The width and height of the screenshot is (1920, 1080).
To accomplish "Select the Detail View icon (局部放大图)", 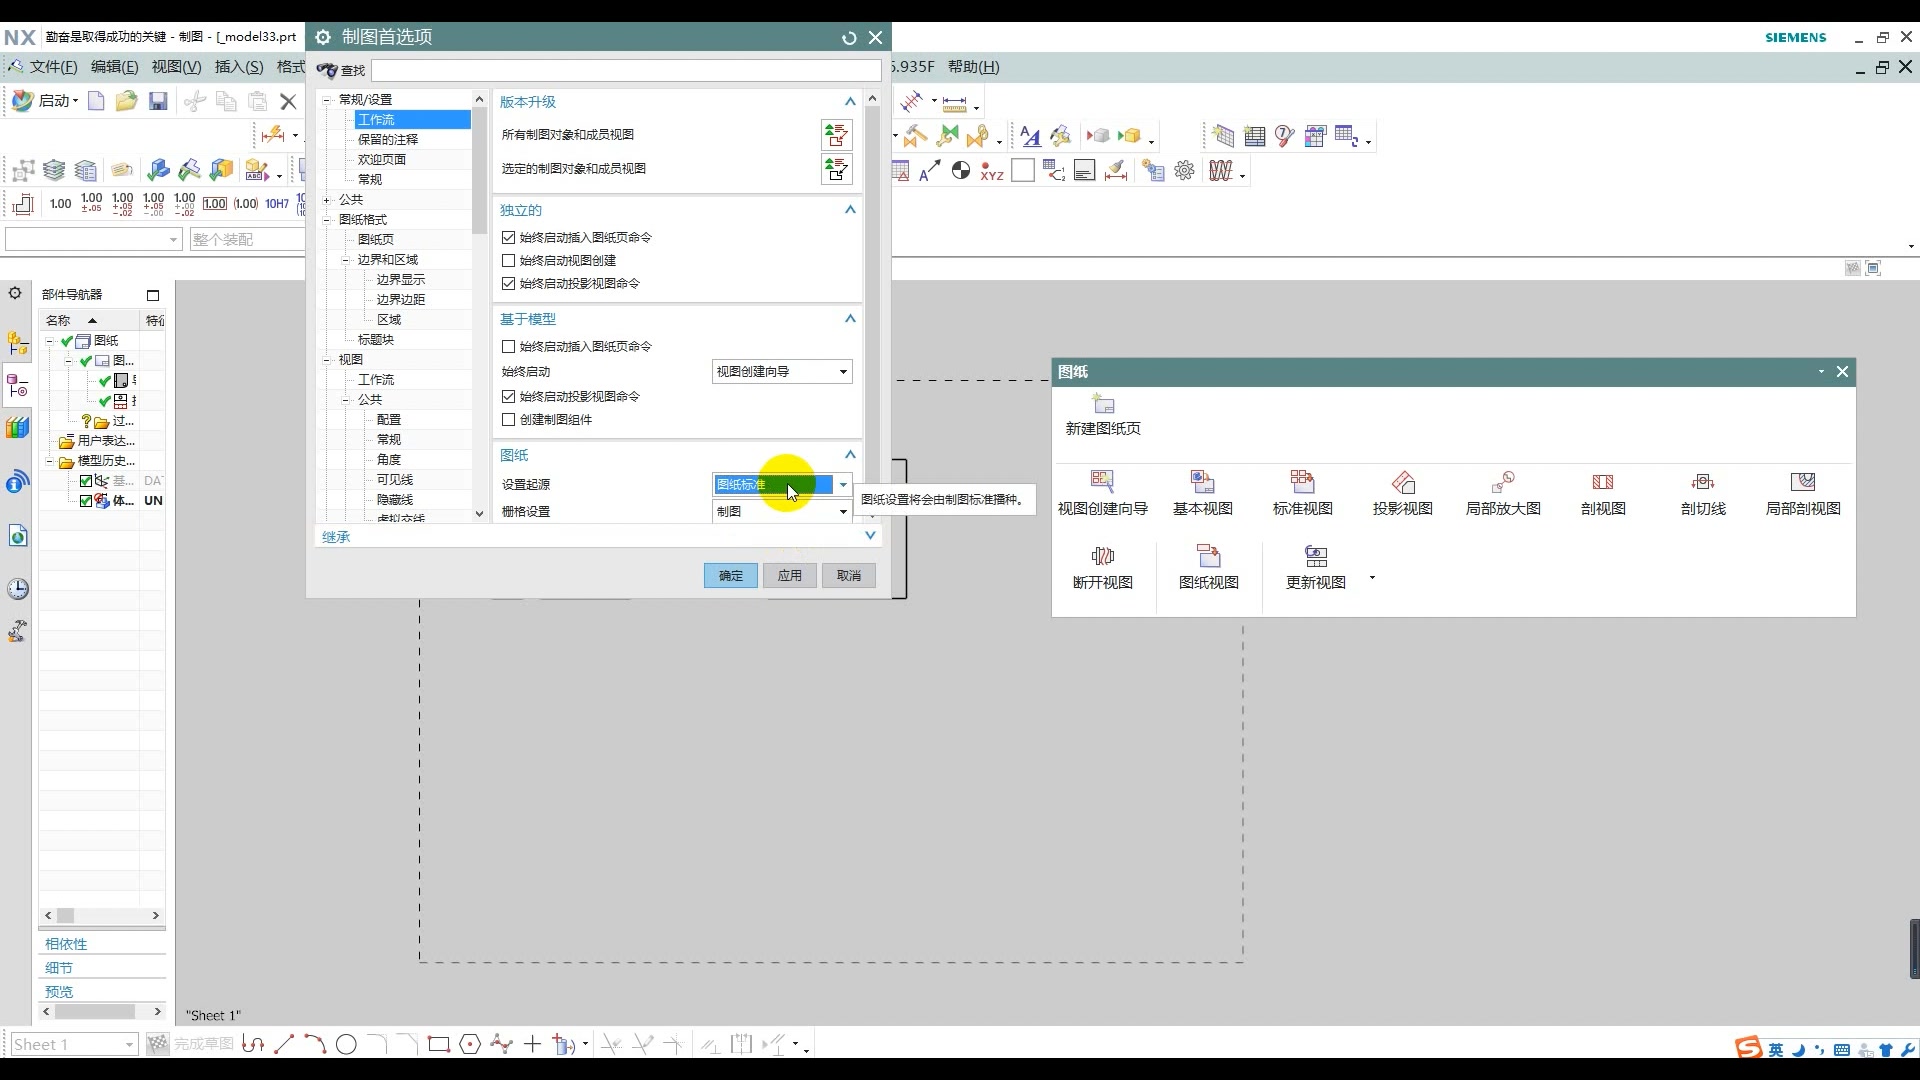I will pyautogui.click(x=1502, y=483).
